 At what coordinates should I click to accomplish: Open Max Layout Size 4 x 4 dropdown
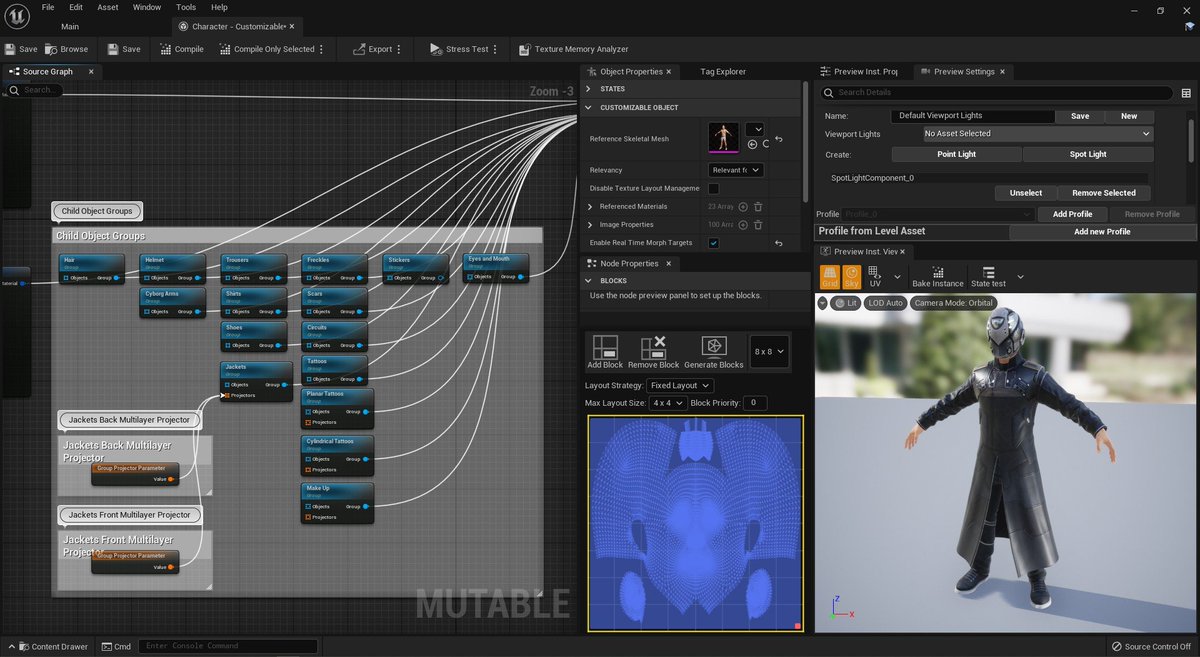pyautogui.click(x=667, y=402)
